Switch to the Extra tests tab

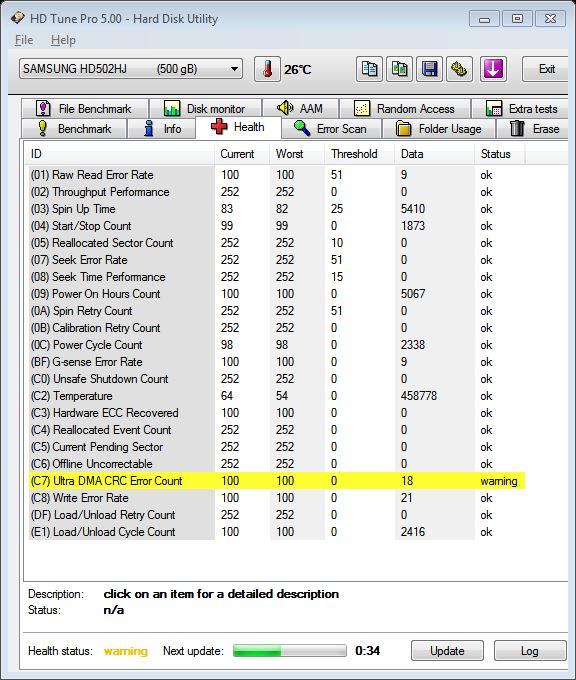[520, 108]
